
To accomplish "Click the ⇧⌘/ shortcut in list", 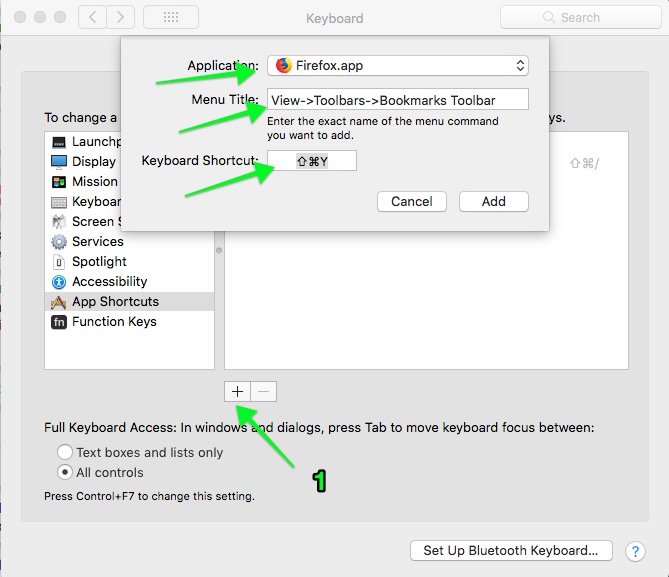I will pyautogui.click(x=584, y=163).
